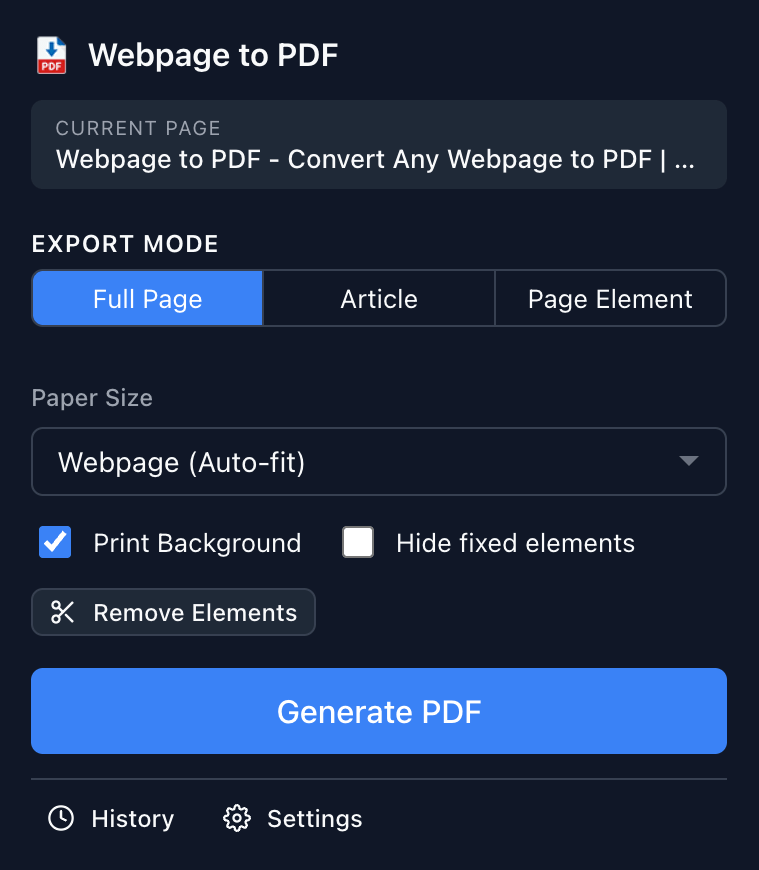Image resolution: width=759 pixels, height=870 pixels.
Task: Expand paper size options list
Action: tap(379, 461)
